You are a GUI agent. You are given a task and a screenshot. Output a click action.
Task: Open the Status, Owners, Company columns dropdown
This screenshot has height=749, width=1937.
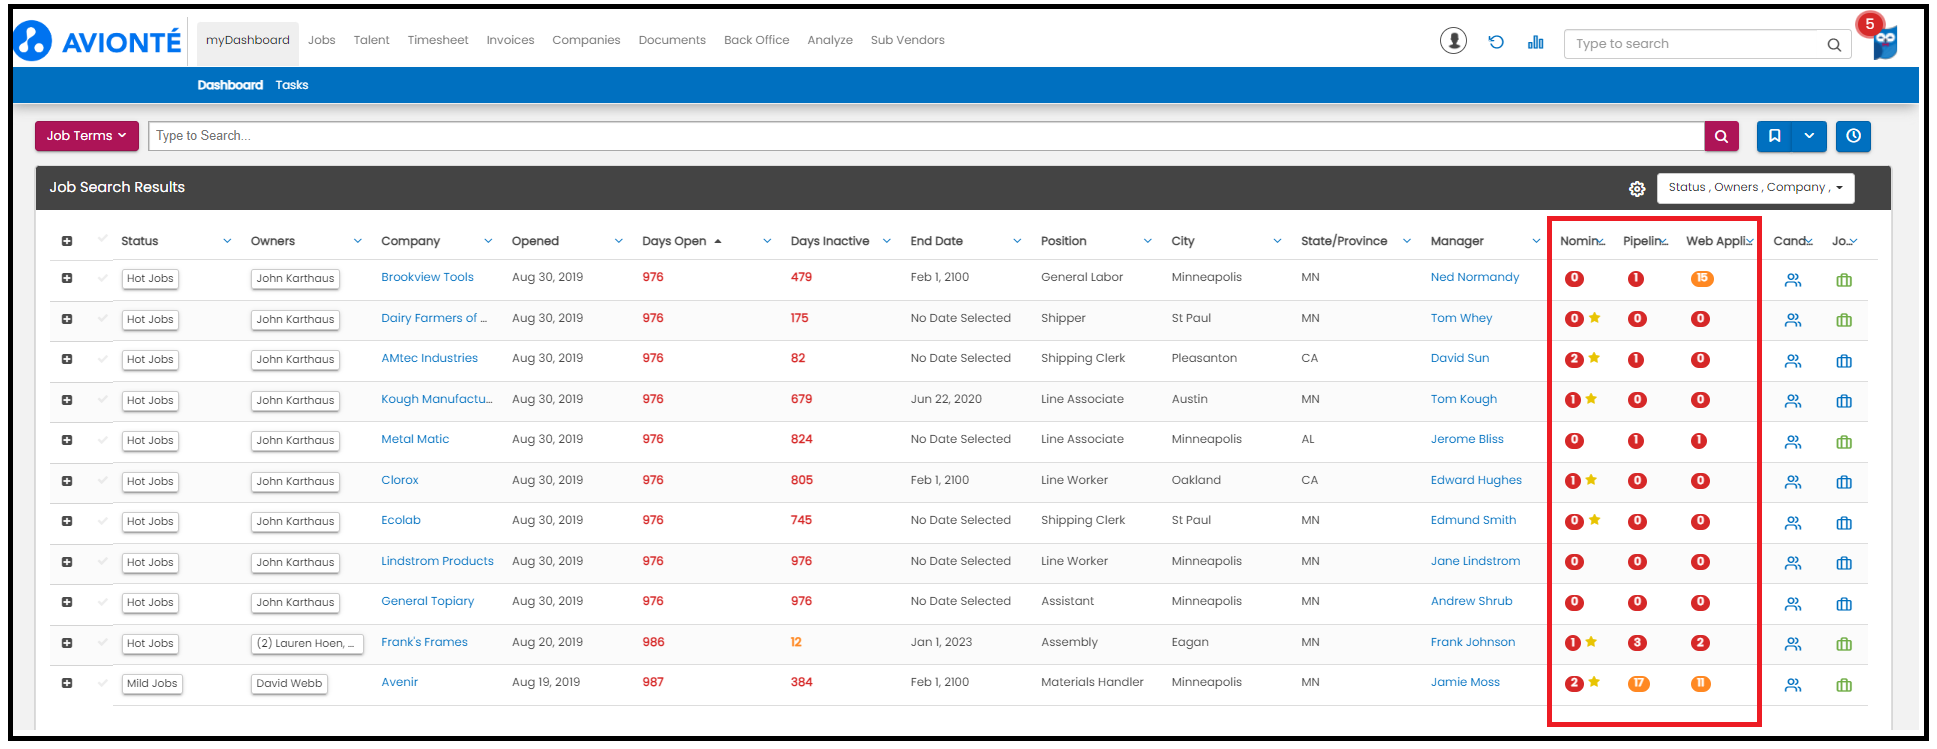pyautogui.click(x=1755, y=188)
